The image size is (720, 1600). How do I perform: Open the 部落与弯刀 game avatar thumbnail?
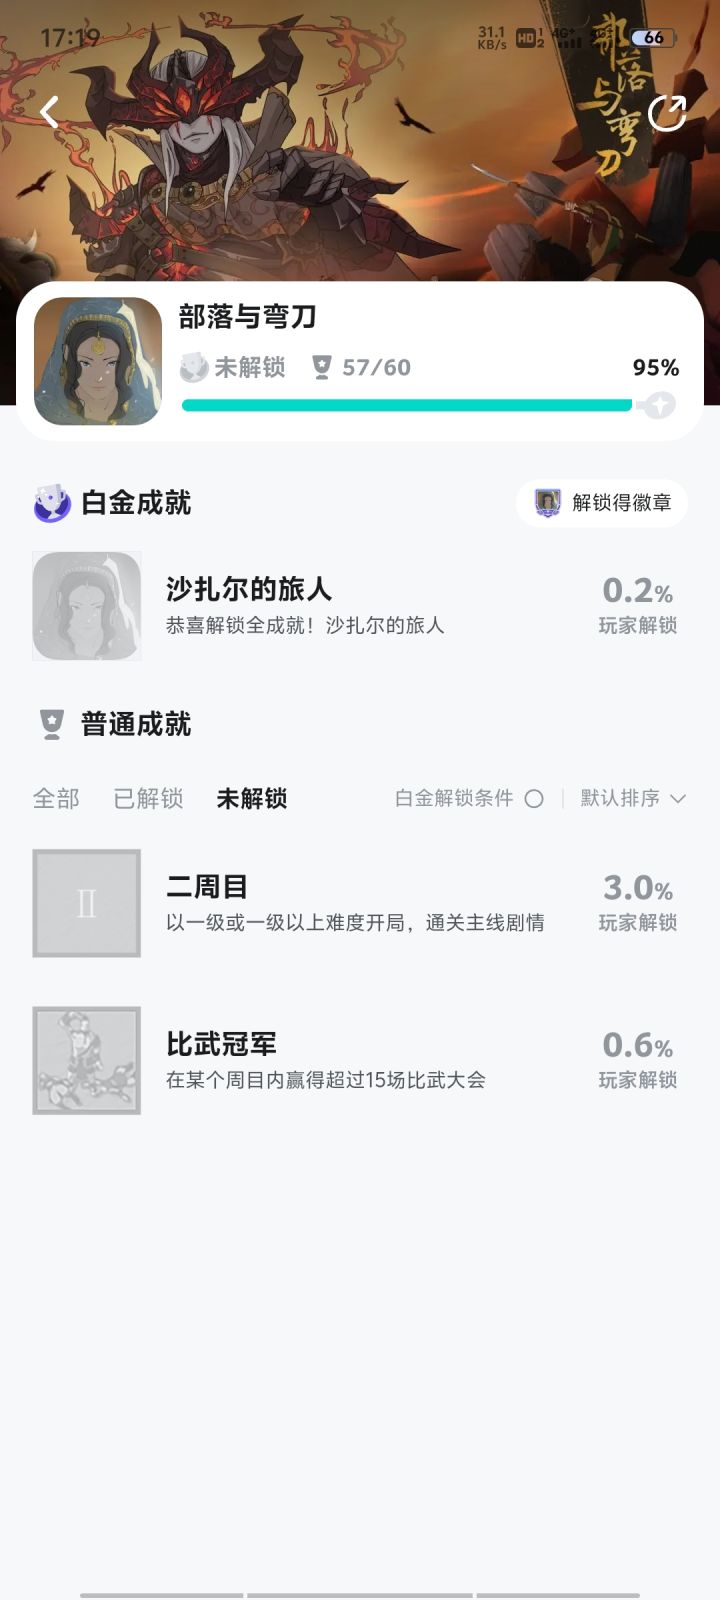pyautogui.click(x=98, y=361)
